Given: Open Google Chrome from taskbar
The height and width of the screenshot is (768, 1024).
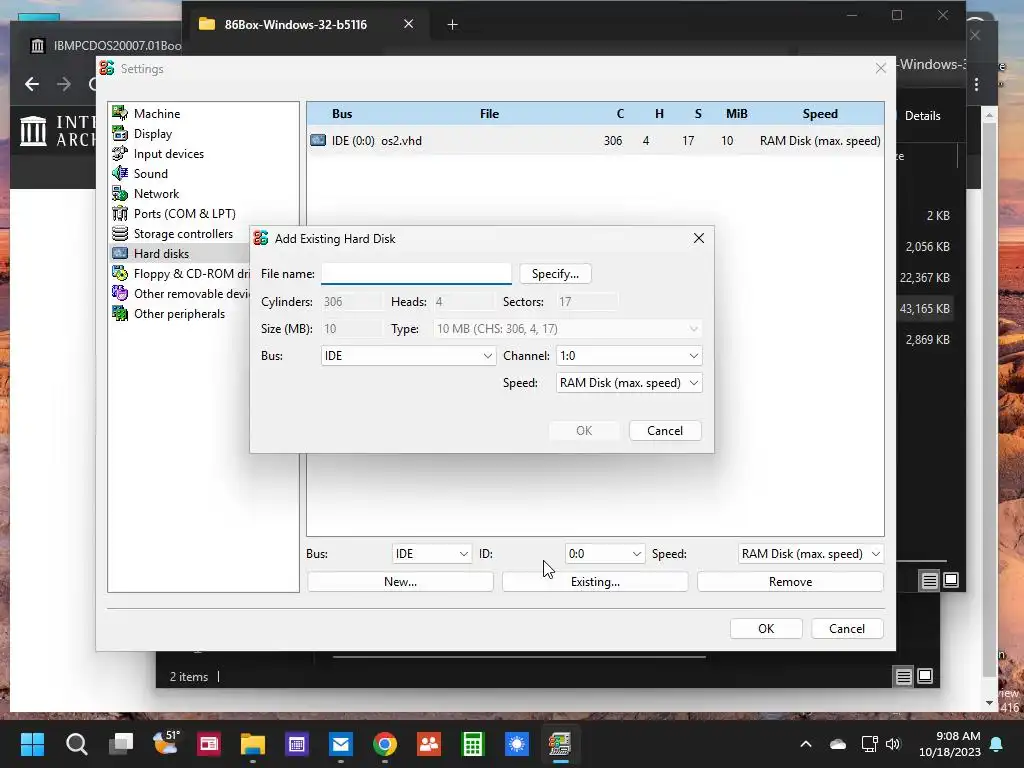Looking at the screenshot, I should click(385, 744).
